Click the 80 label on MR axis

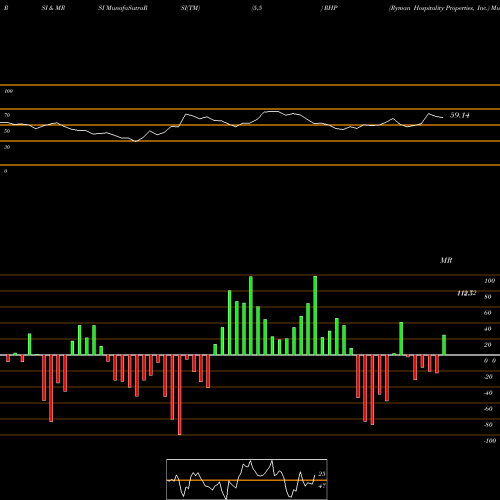point(488,297)
